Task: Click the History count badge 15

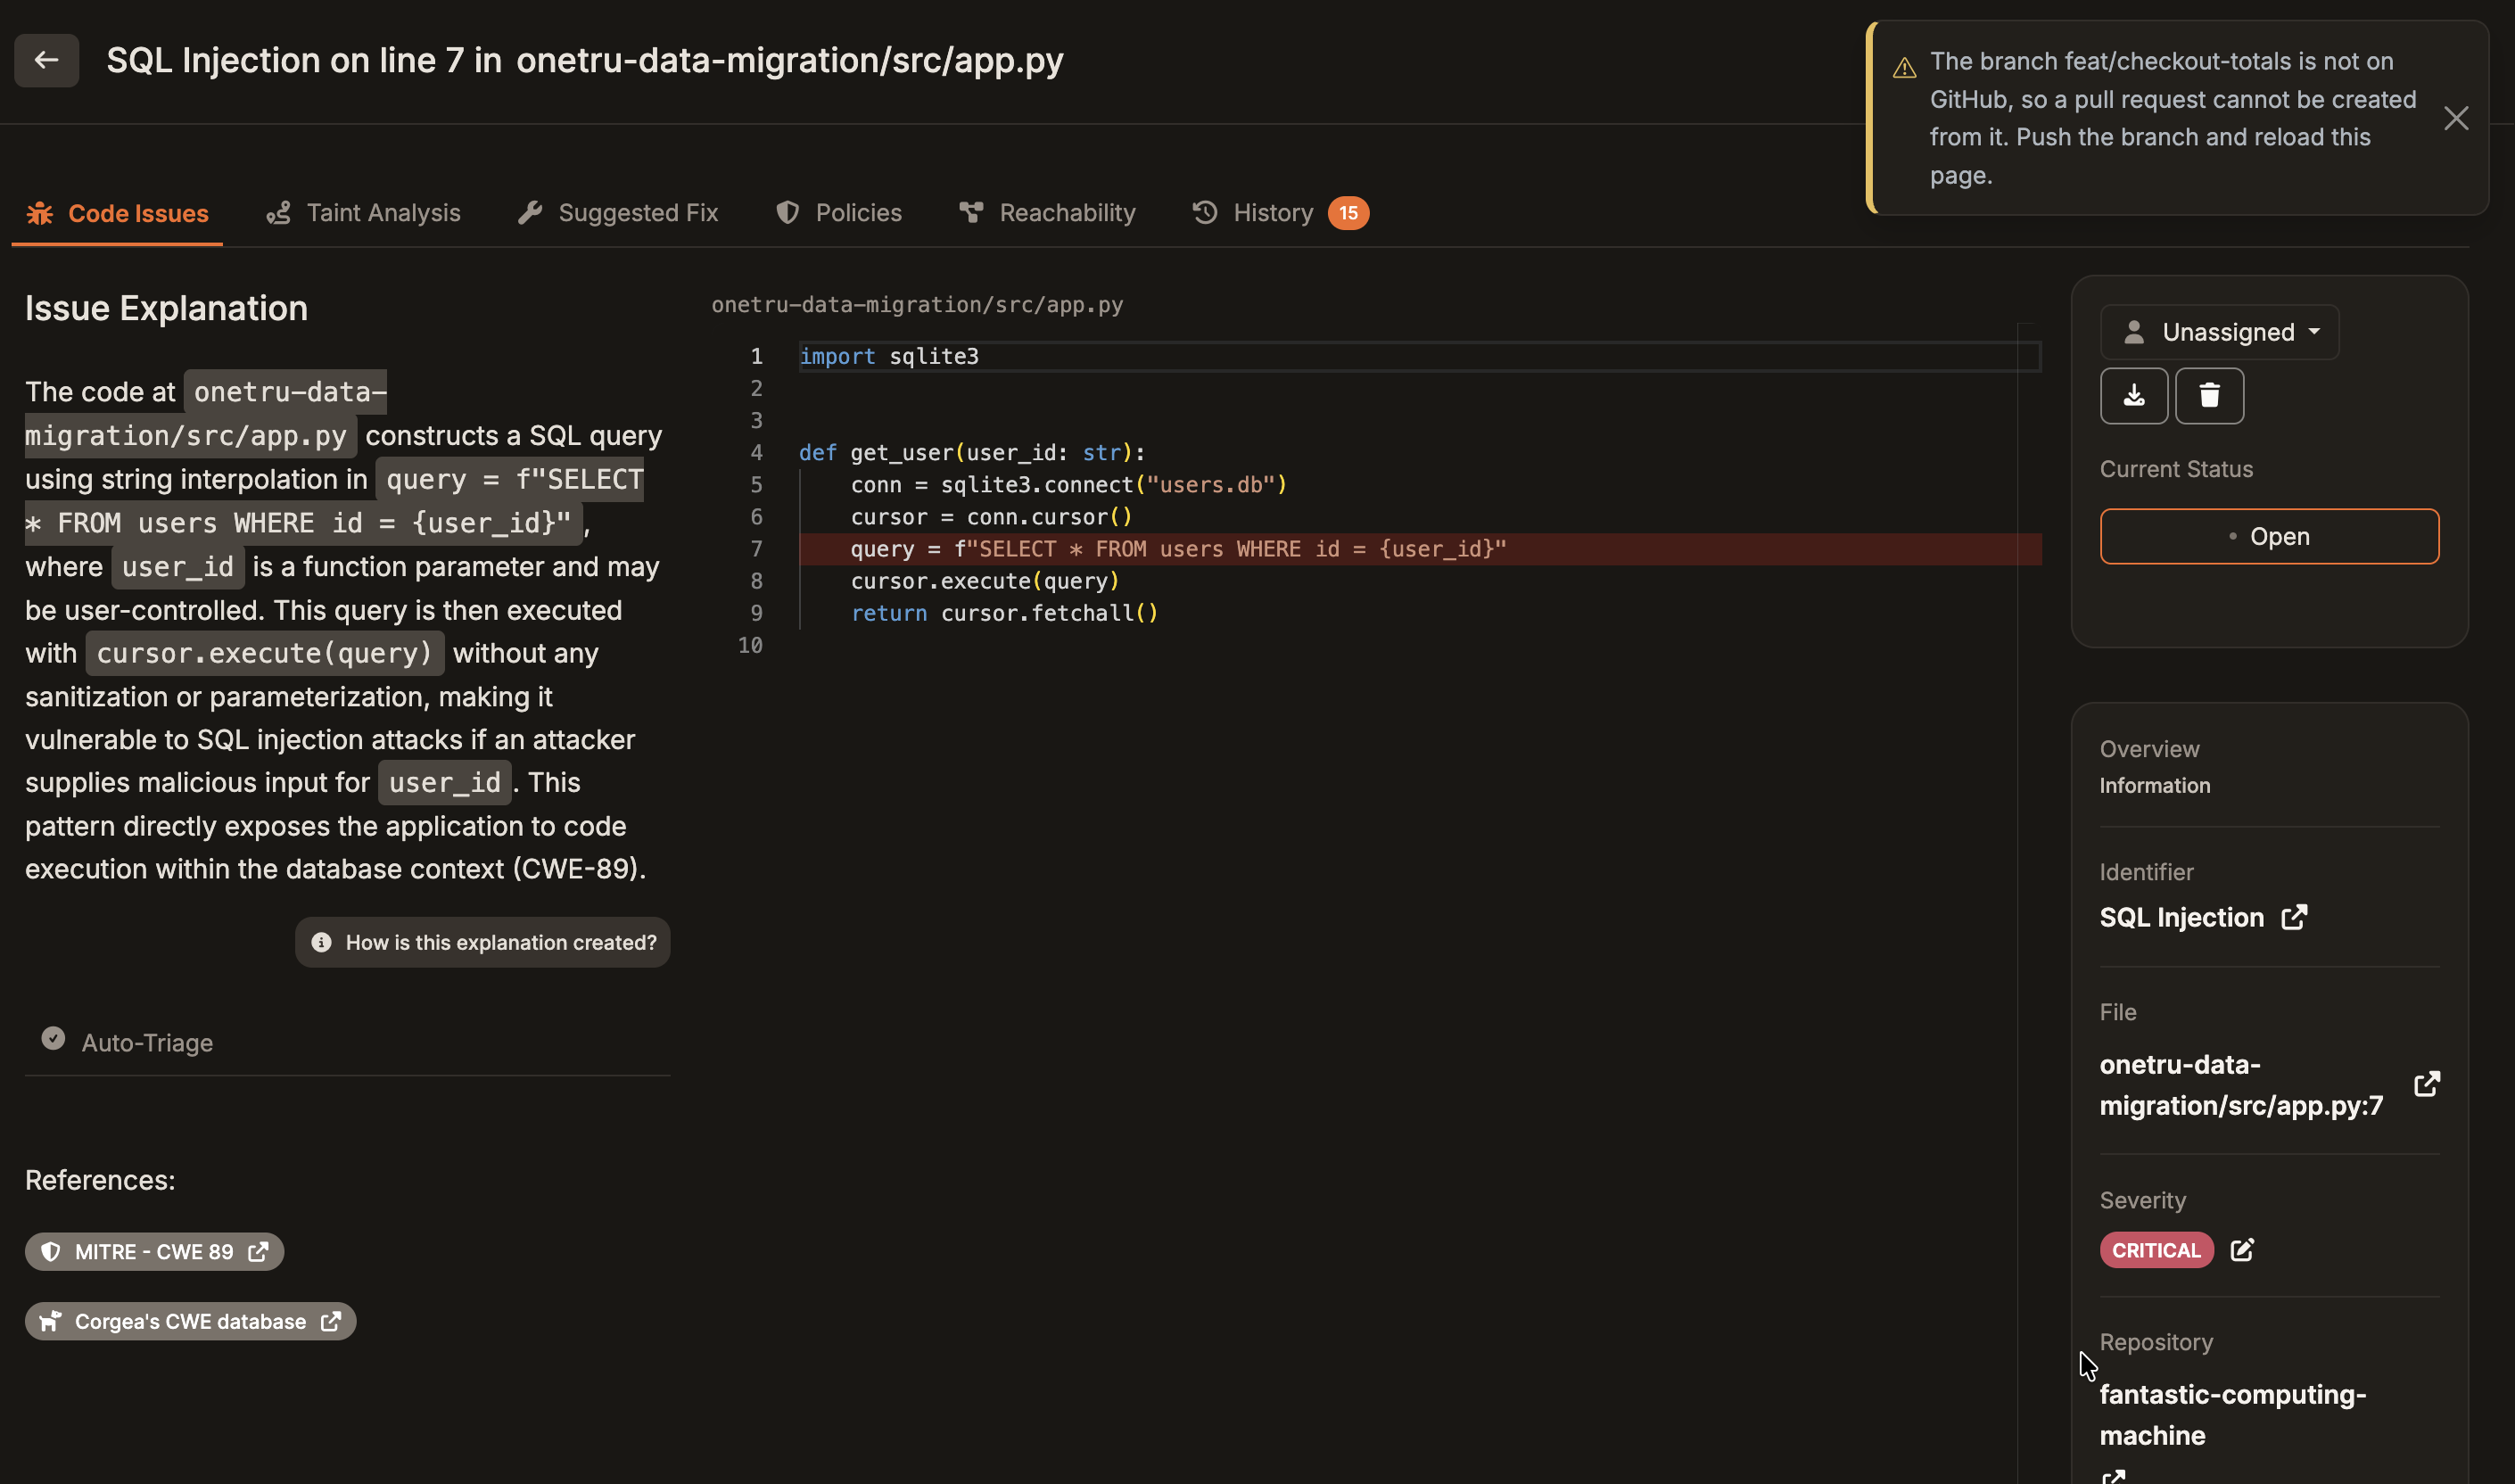Action: [1348, 213]
